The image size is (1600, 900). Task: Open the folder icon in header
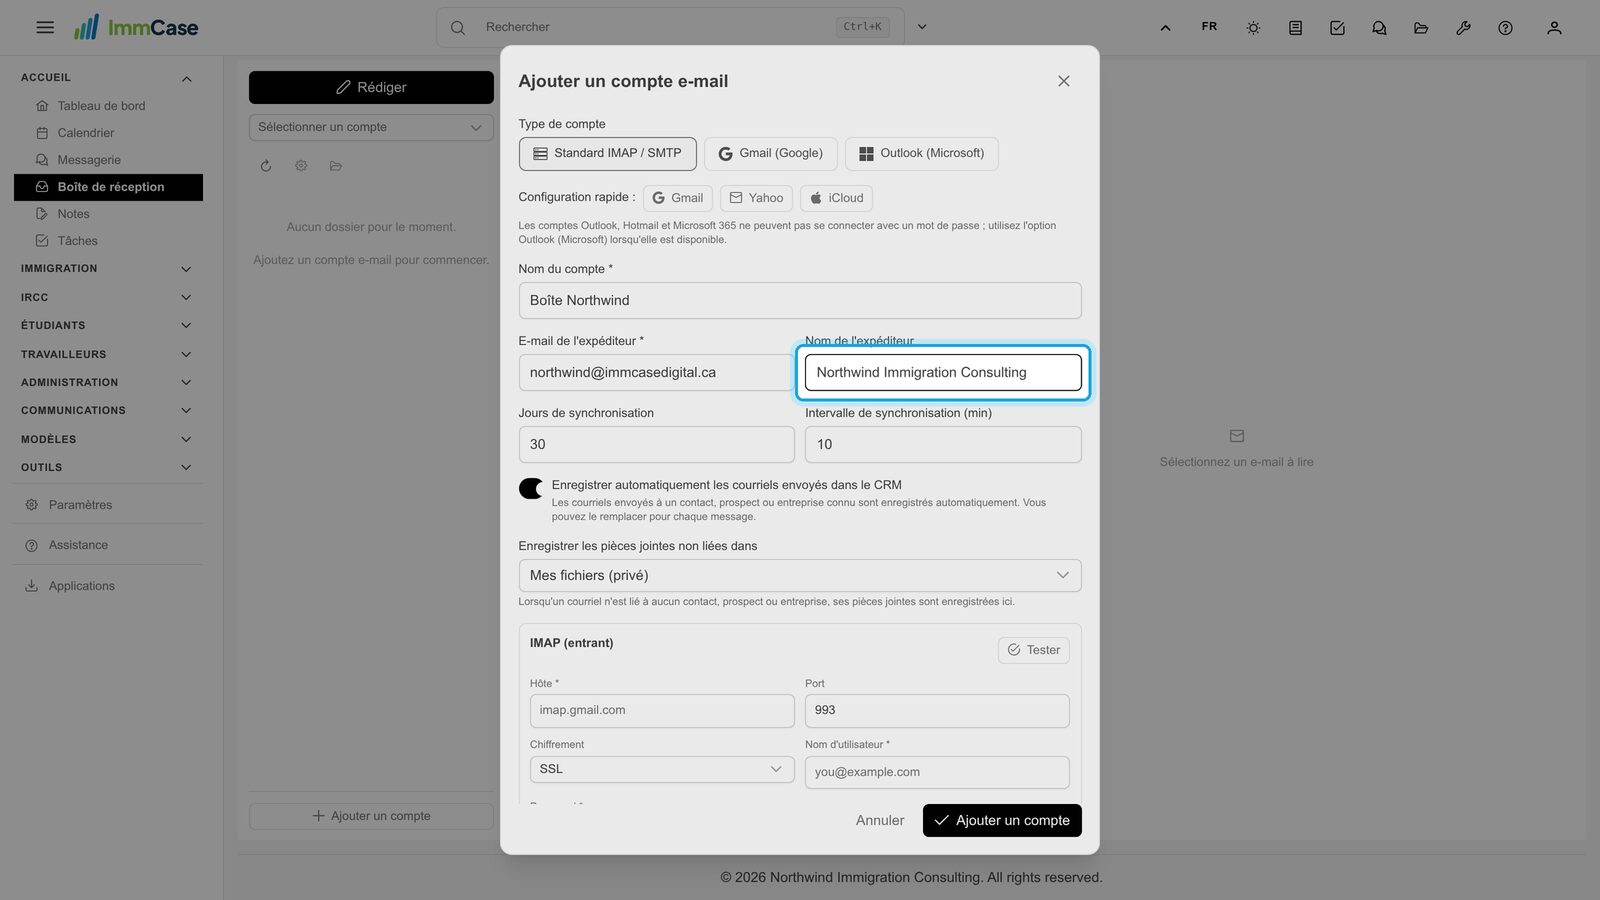(1421, 28)
